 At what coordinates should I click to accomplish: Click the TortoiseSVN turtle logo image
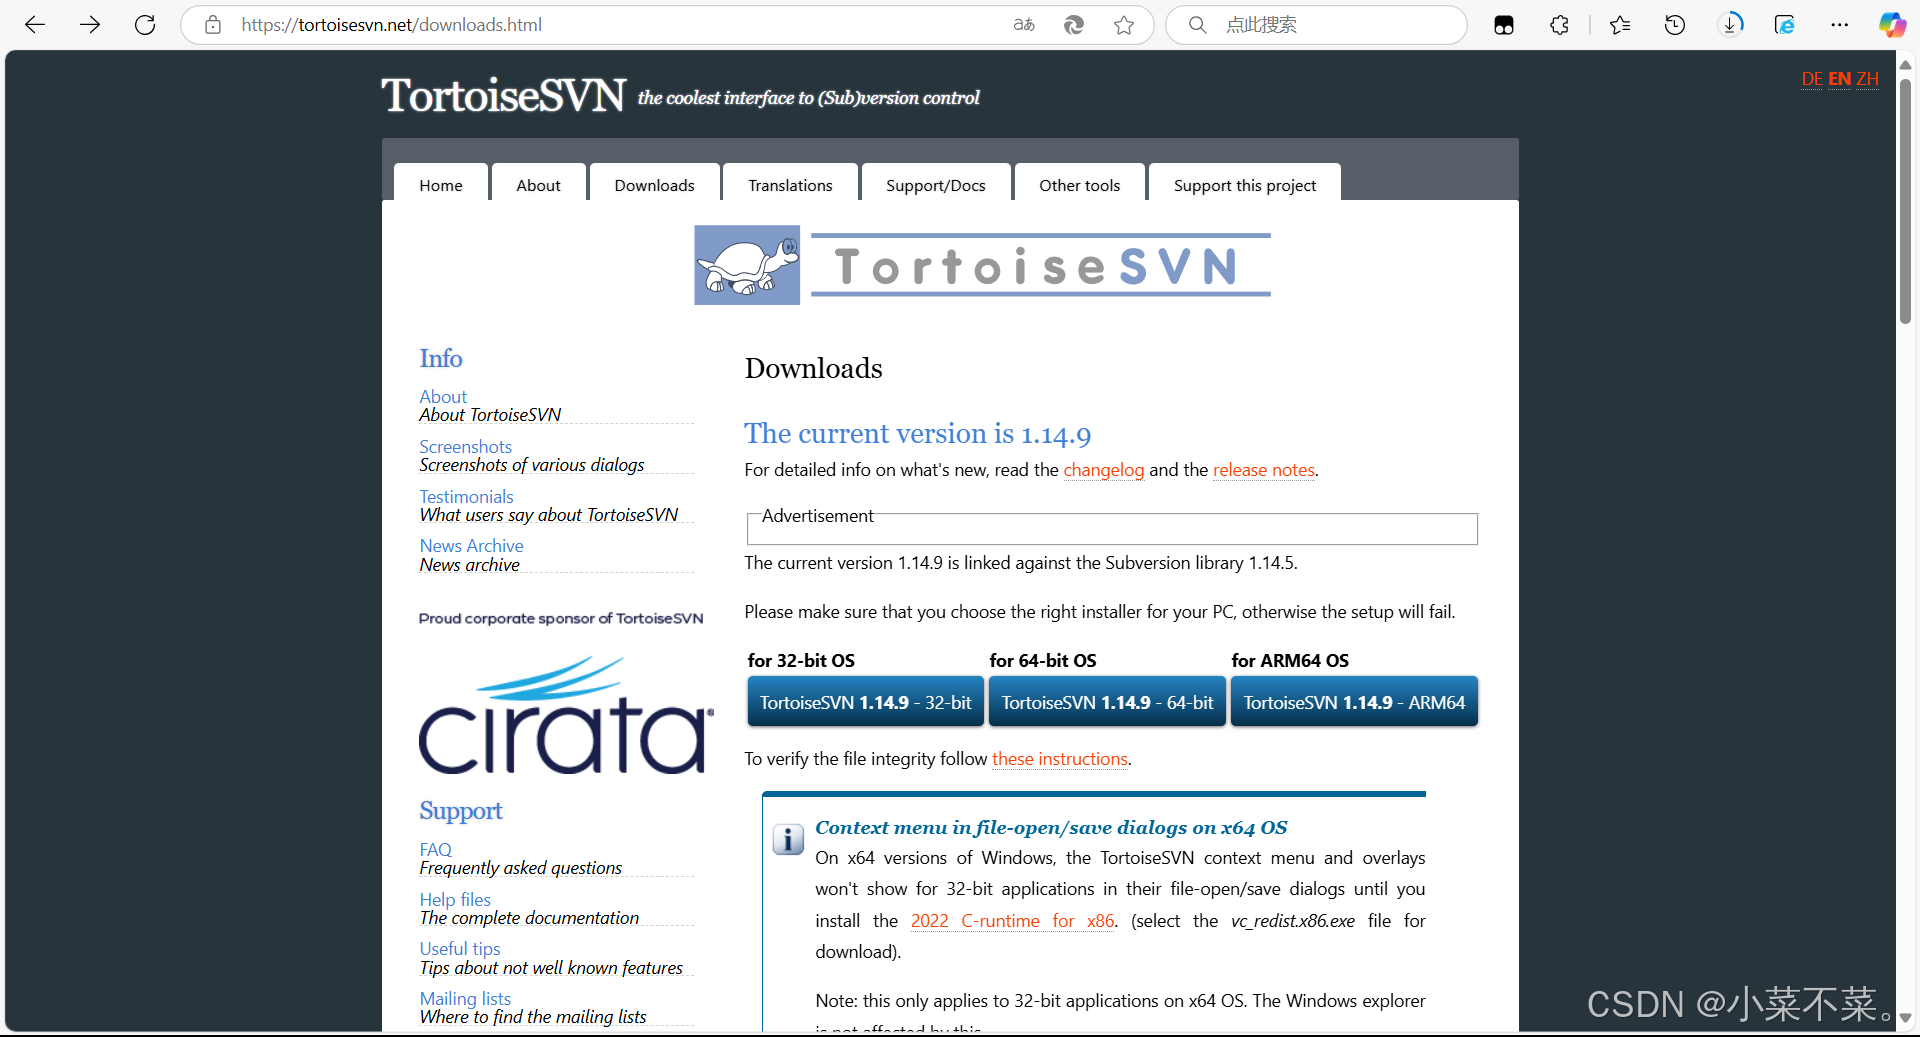click(x=747, y=265)
